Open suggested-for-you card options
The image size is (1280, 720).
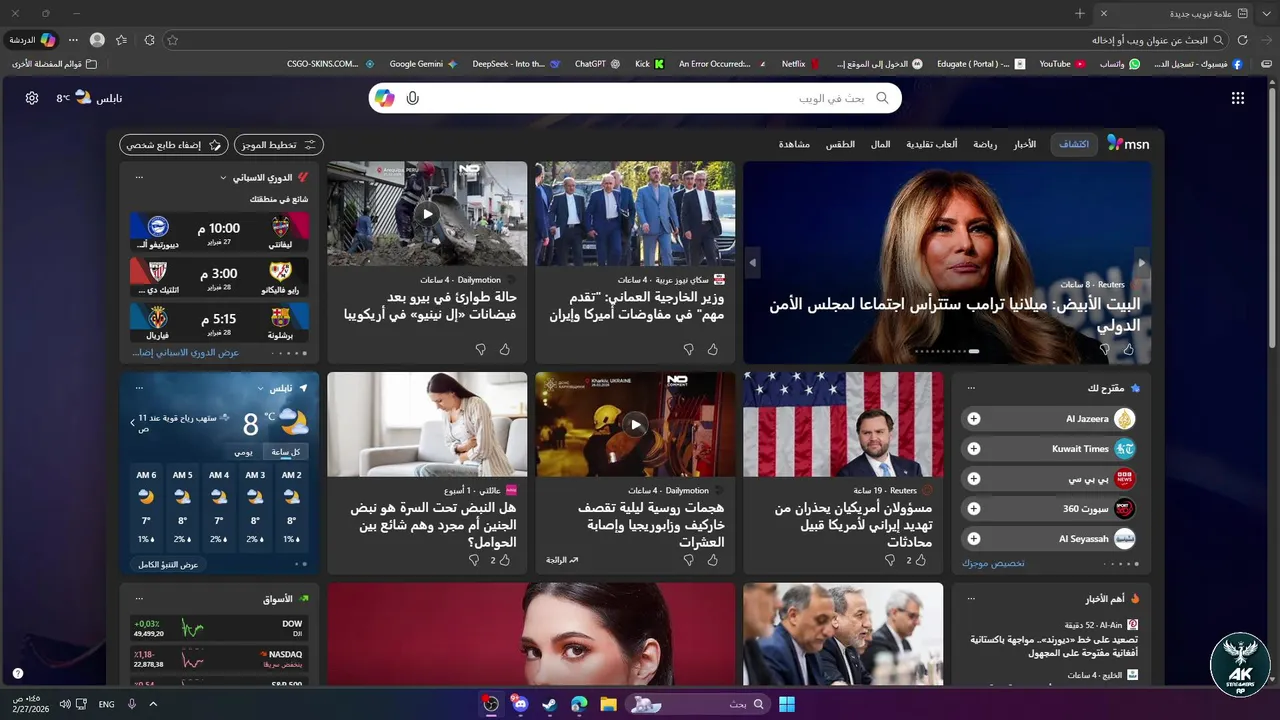click(970, 388)
